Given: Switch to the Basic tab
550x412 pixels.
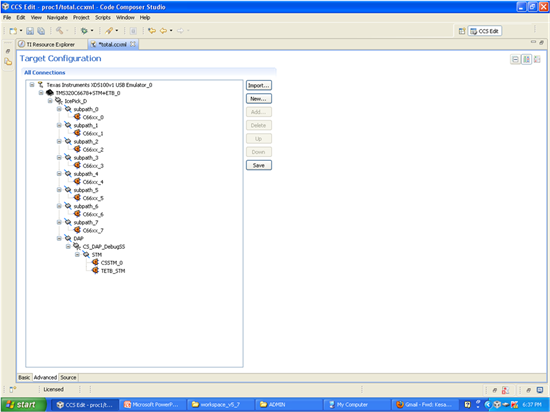Looking at the screenshot, I should tap(24, 377).
